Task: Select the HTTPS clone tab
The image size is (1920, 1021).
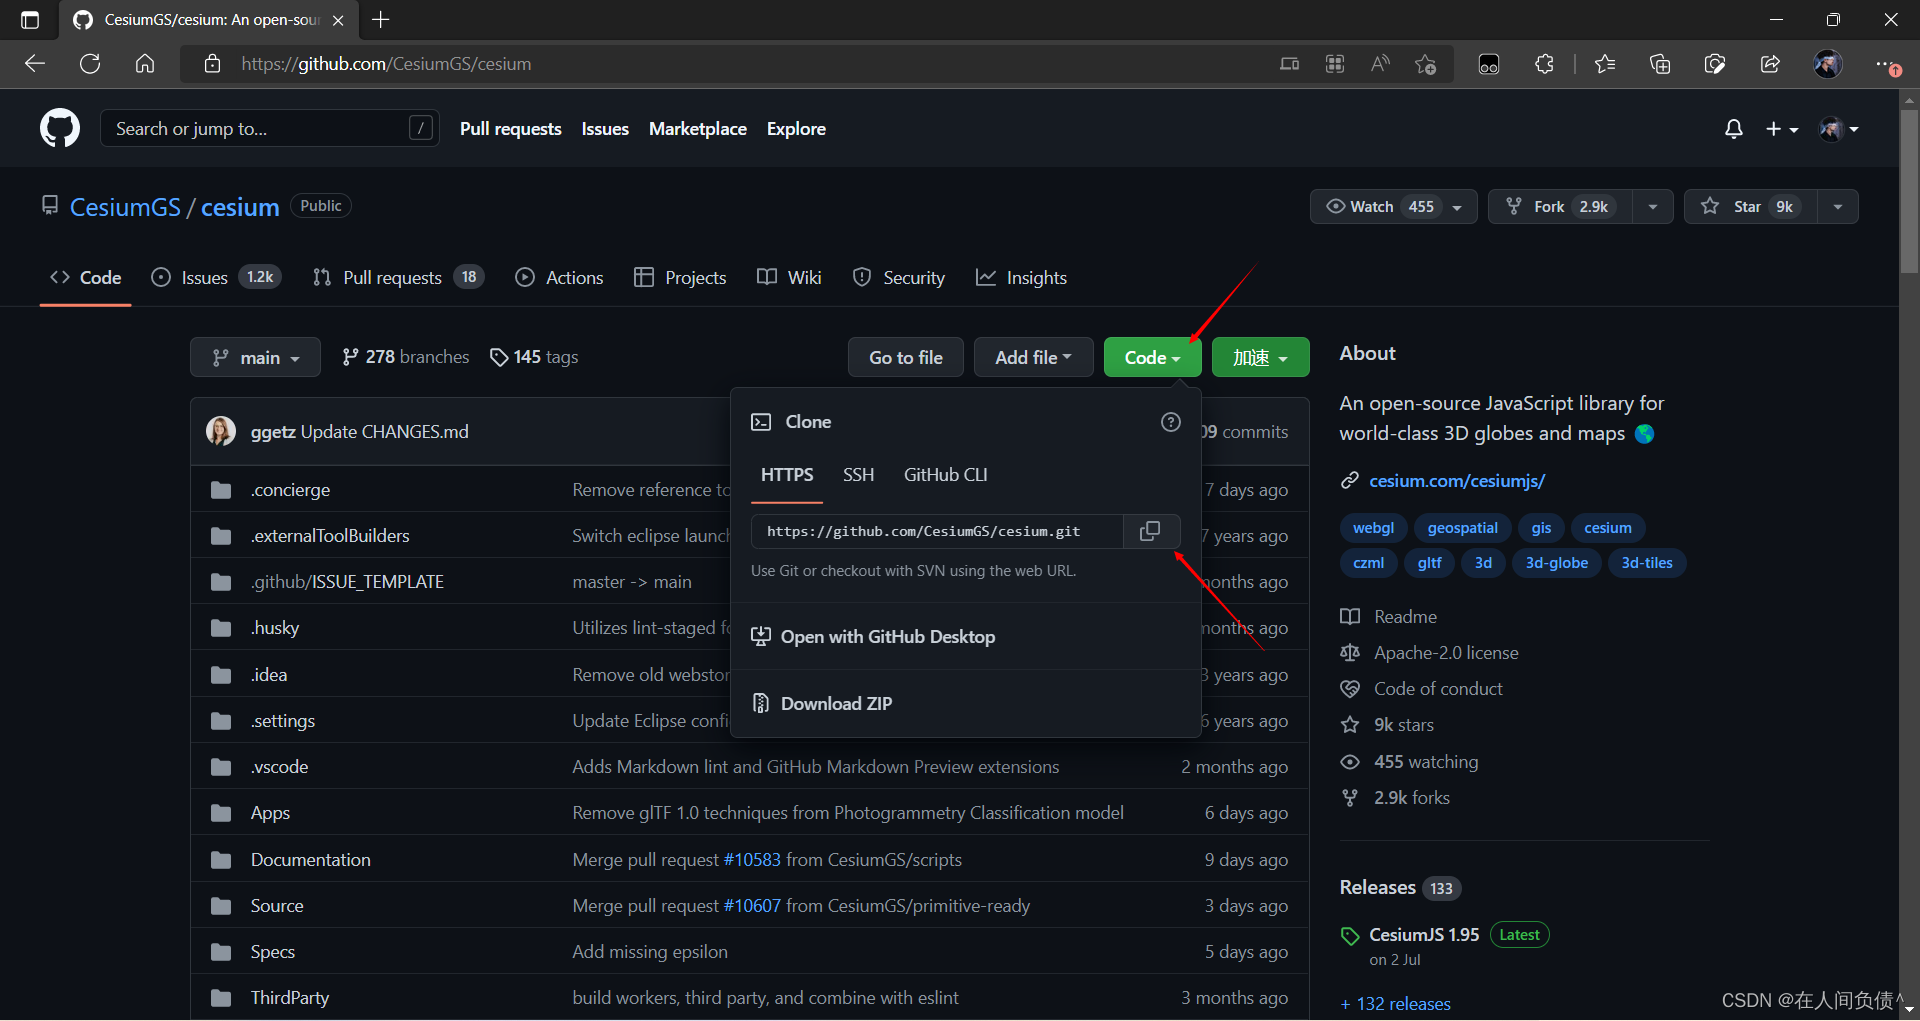Action: point(787,475)
